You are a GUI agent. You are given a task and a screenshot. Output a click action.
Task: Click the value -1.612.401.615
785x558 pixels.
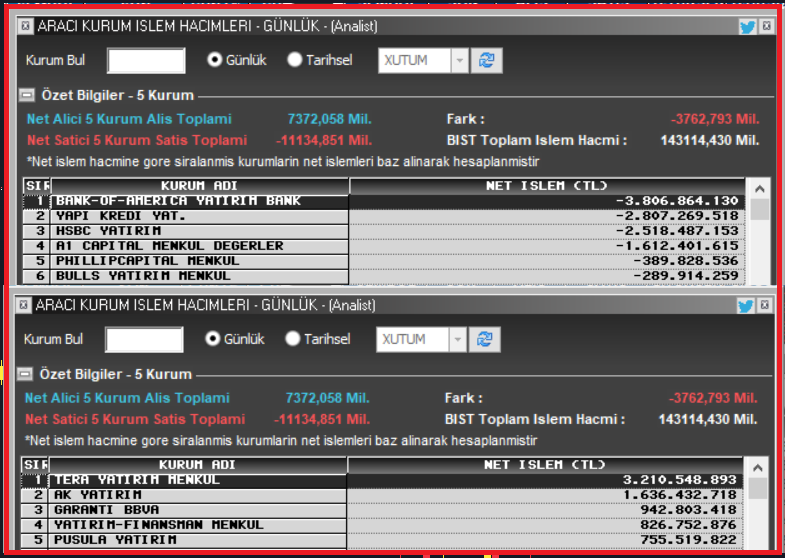(677, 246)
